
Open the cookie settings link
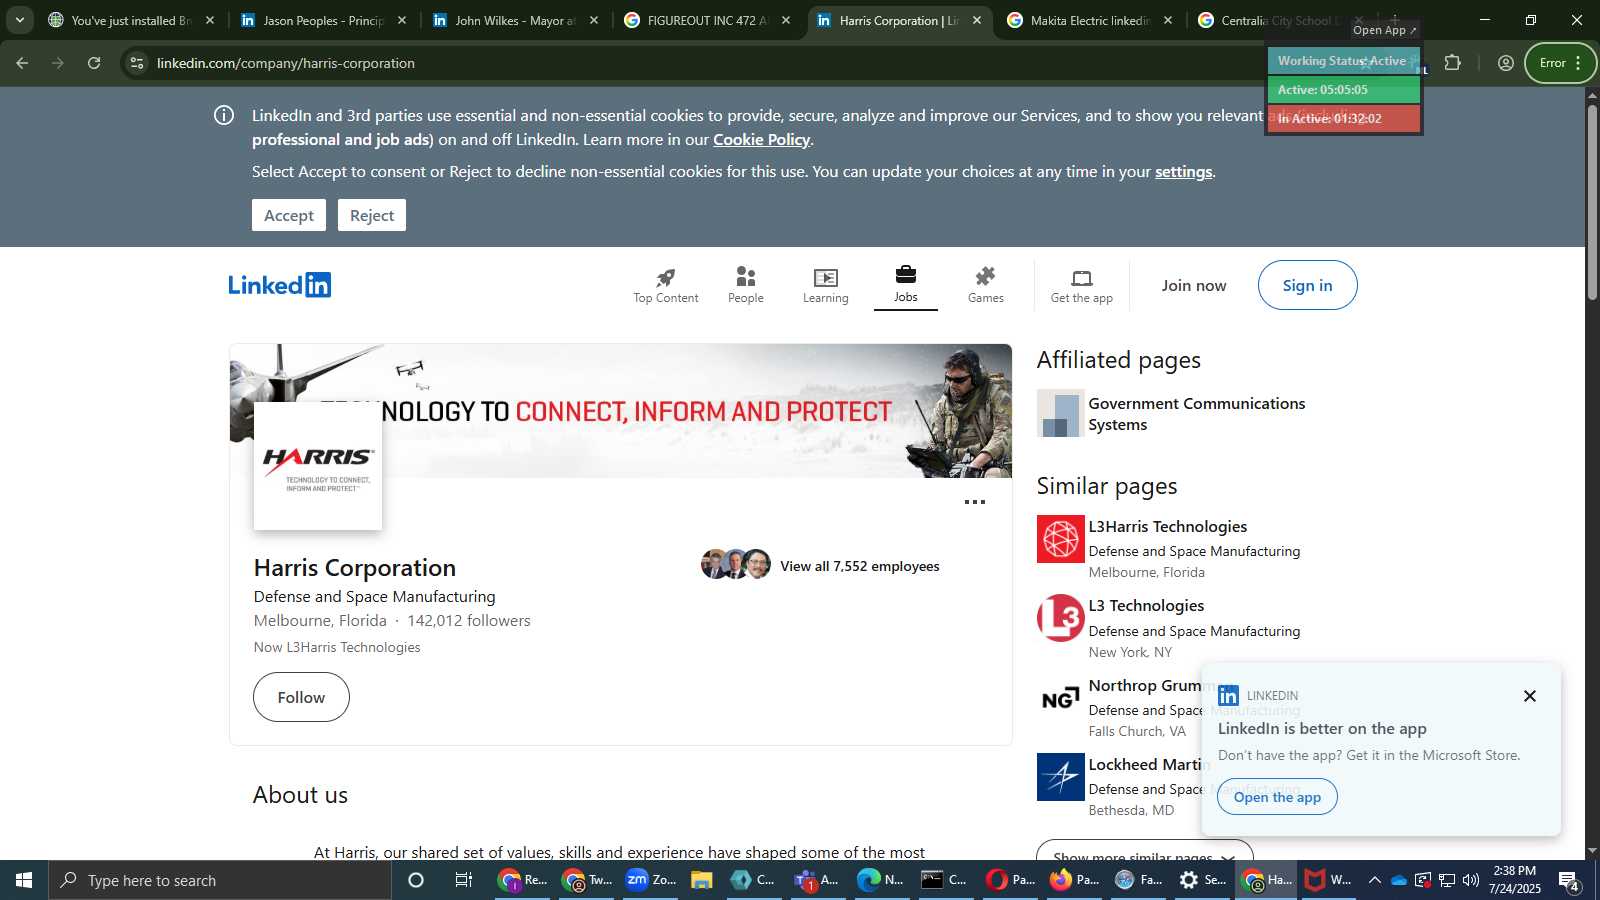(1183, 171)
